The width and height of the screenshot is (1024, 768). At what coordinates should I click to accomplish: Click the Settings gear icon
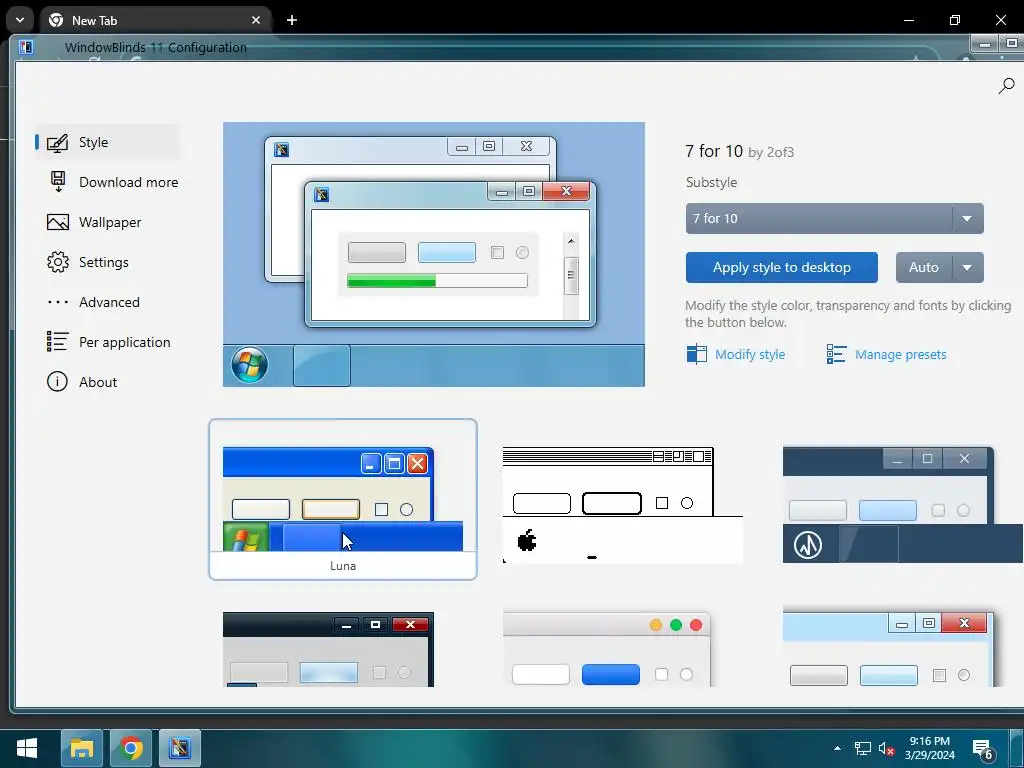57,262
